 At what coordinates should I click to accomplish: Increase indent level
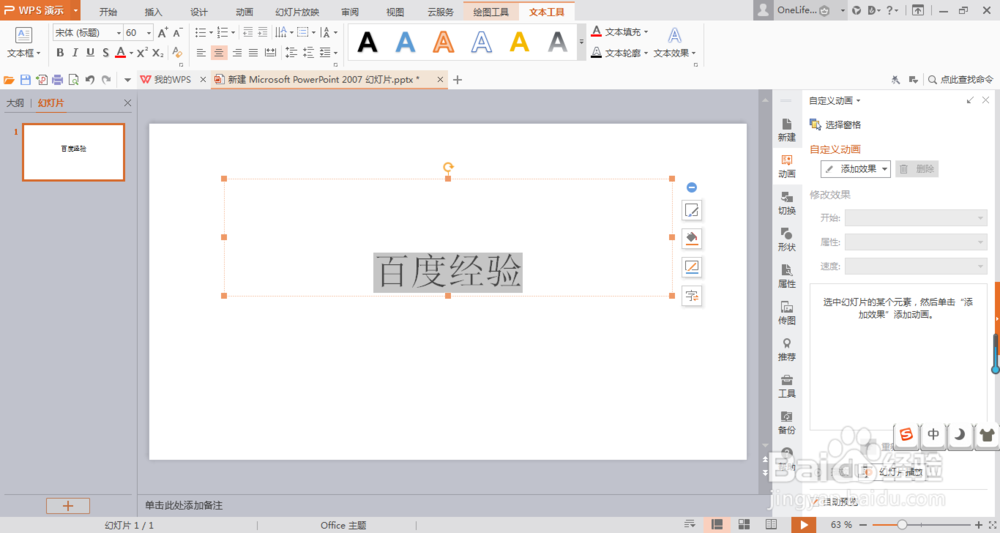click(x=263, y=33)
